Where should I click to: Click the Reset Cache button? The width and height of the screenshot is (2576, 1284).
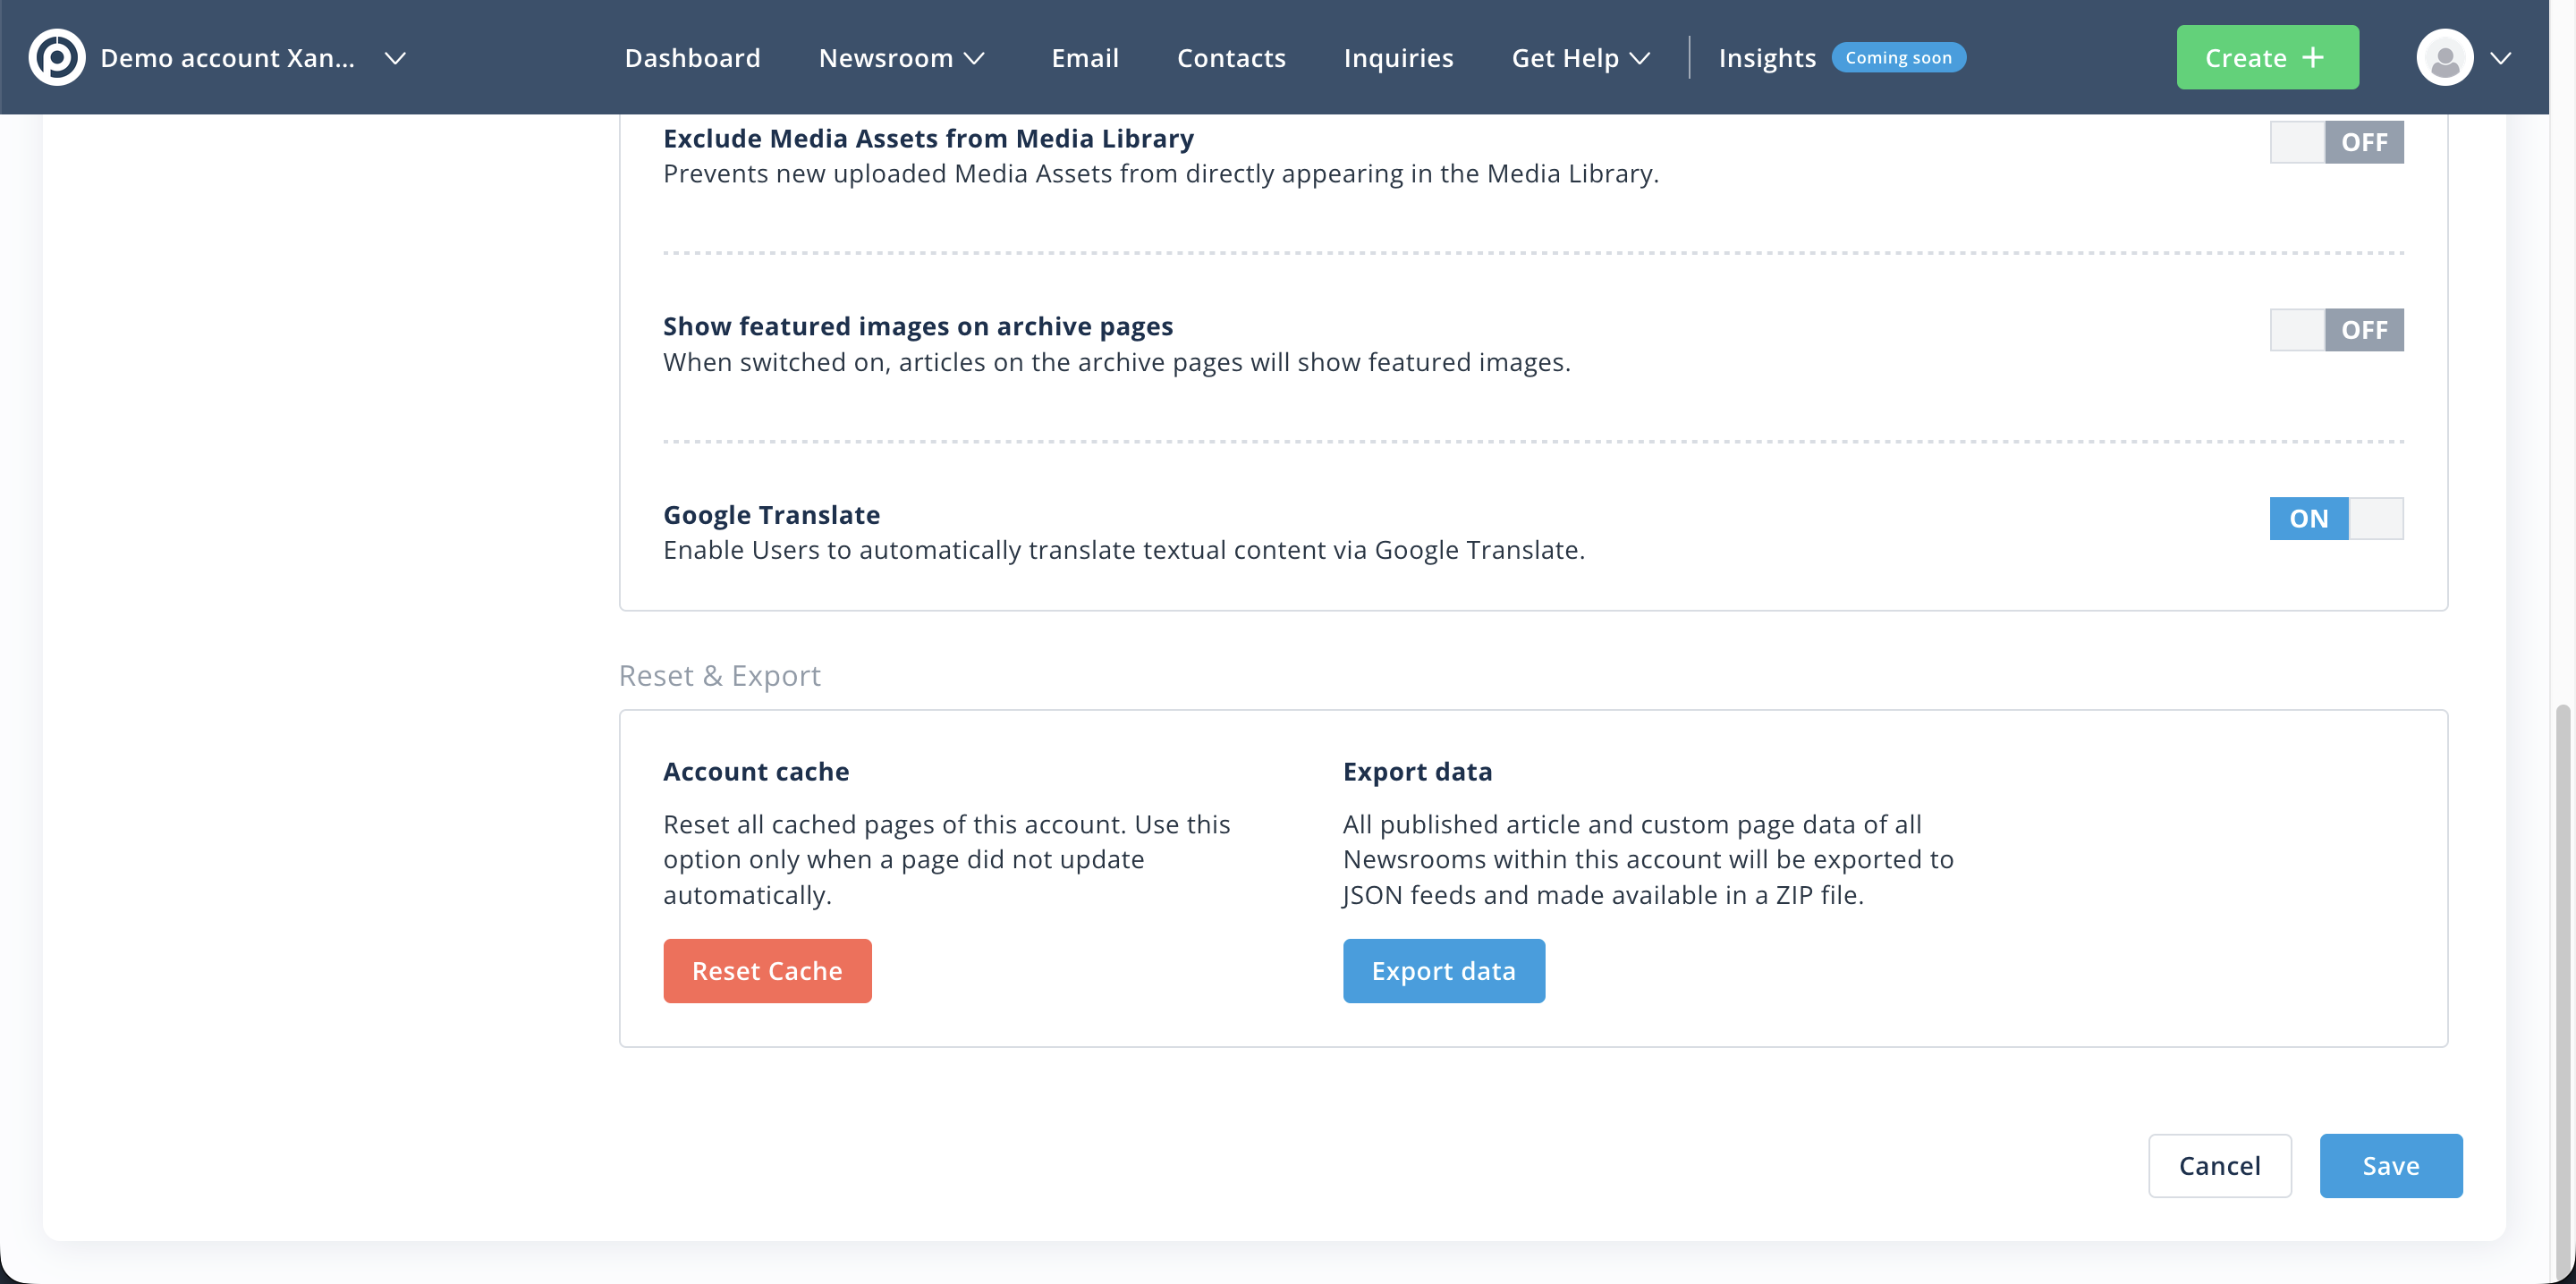tap(767, 971)
